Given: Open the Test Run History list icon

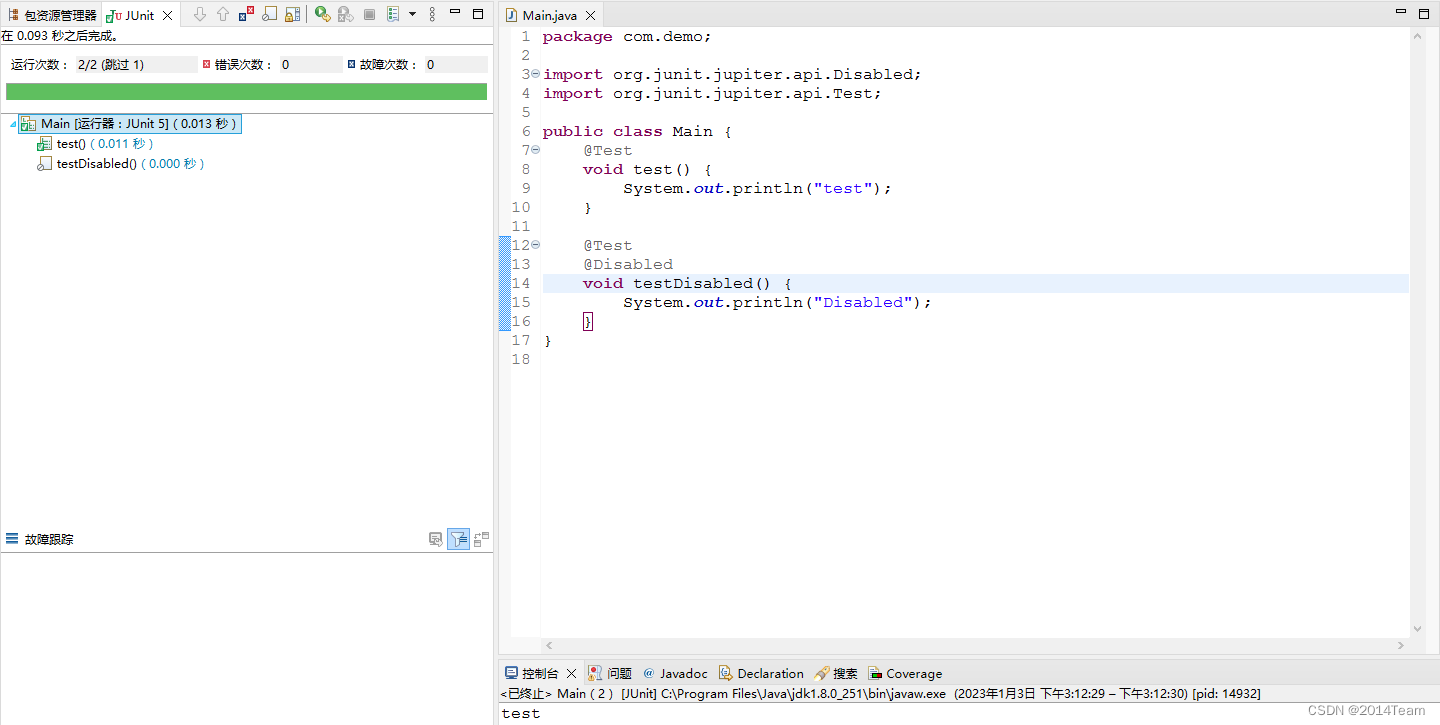Looking at the screenshot, I should 393,14.
